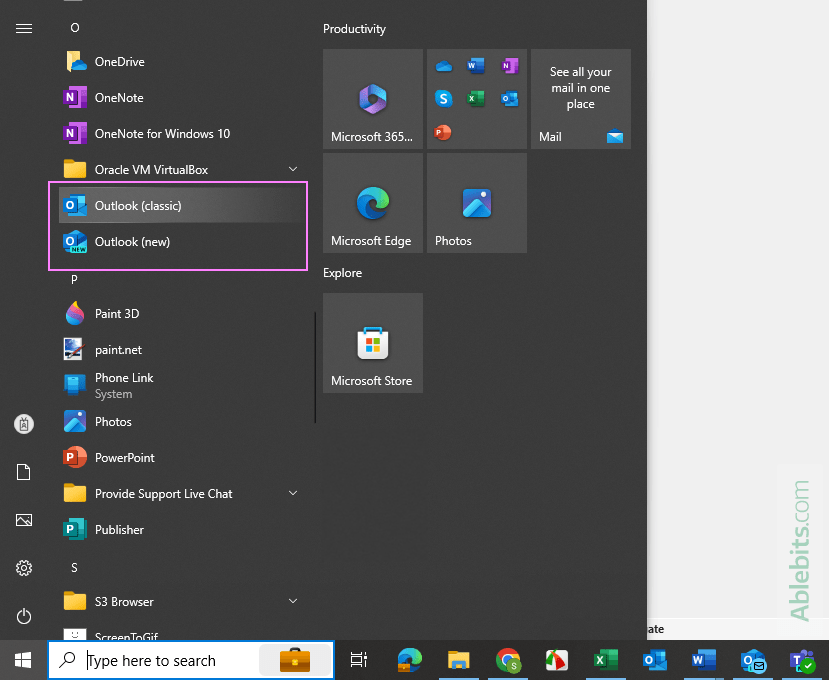Open Teams from the taskbar

click(802, 660)
